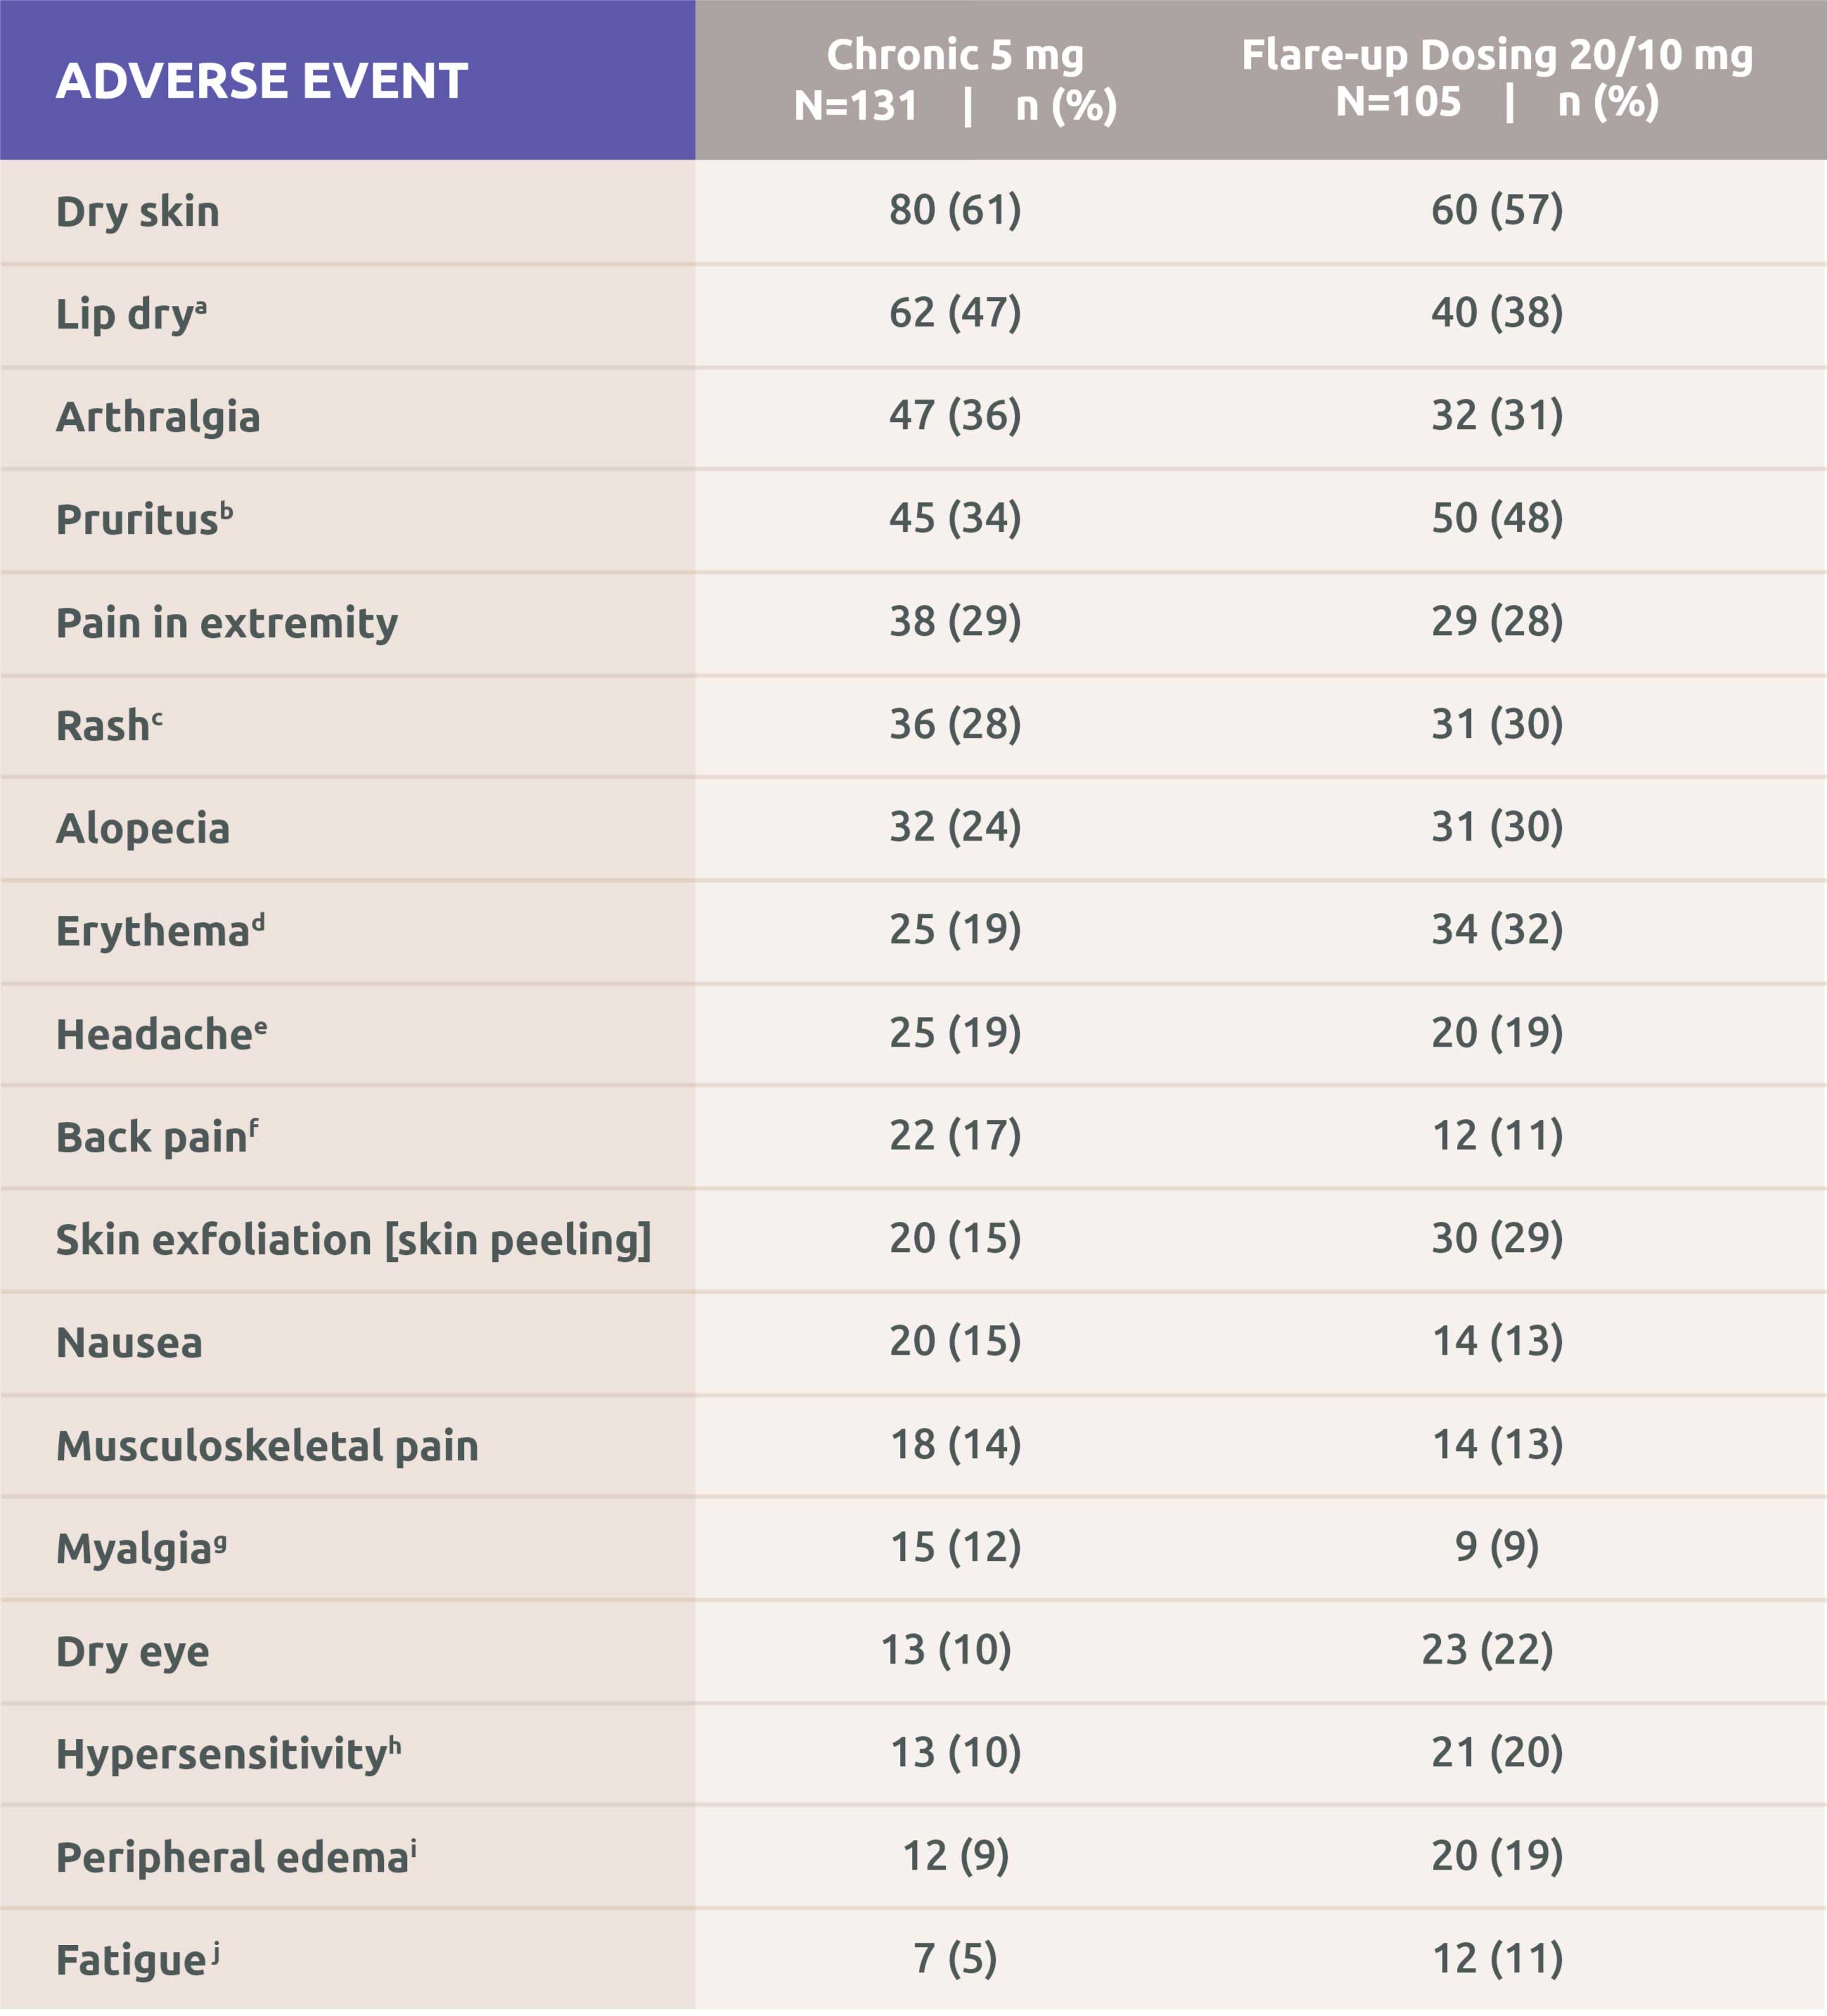This screenshot has width=1827, height=2016.
Task: Click the 80 (61) value for Dry skin
Action: [955, 210]
